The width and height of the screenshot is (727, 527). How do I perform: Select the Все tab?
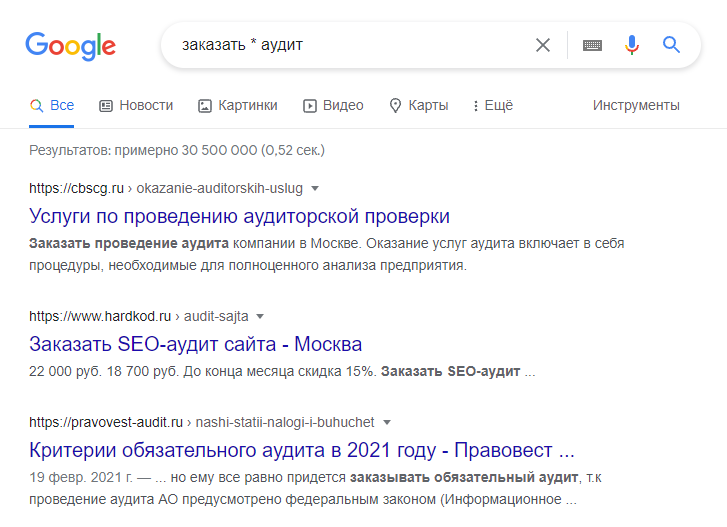point(51,106)
